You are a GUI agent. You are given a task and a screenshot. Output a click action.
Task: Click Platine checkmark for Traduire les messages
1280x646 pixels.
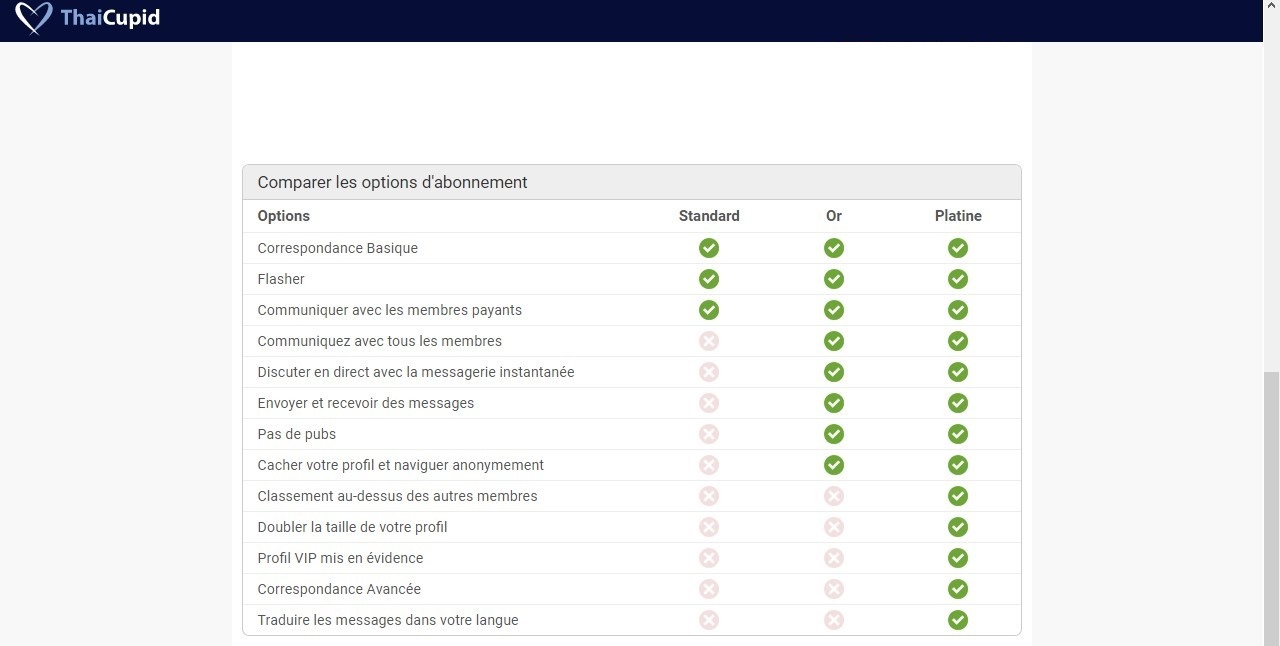(x=958, y=620)
